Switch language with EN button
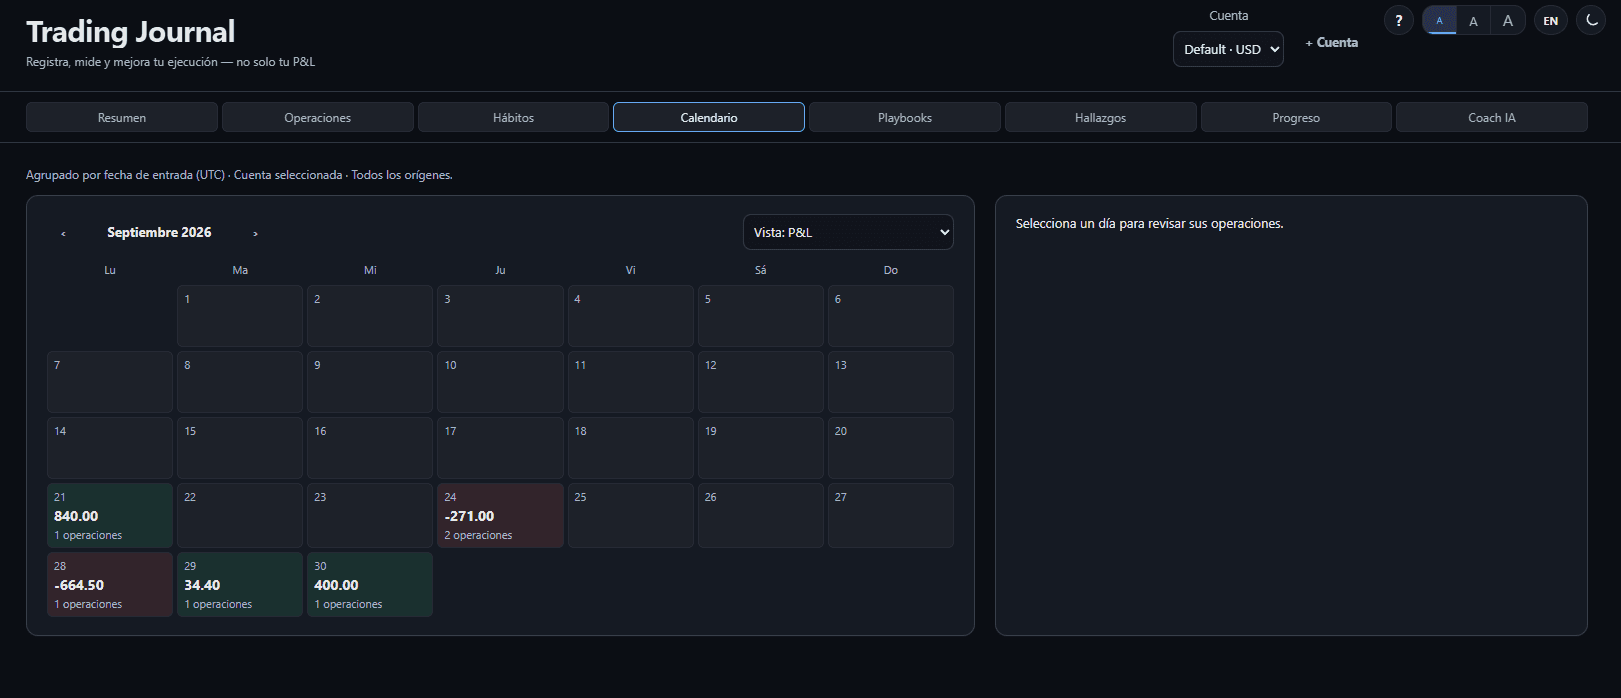Viewport: 1621px width, 698px height. (x=1550, y=20)
